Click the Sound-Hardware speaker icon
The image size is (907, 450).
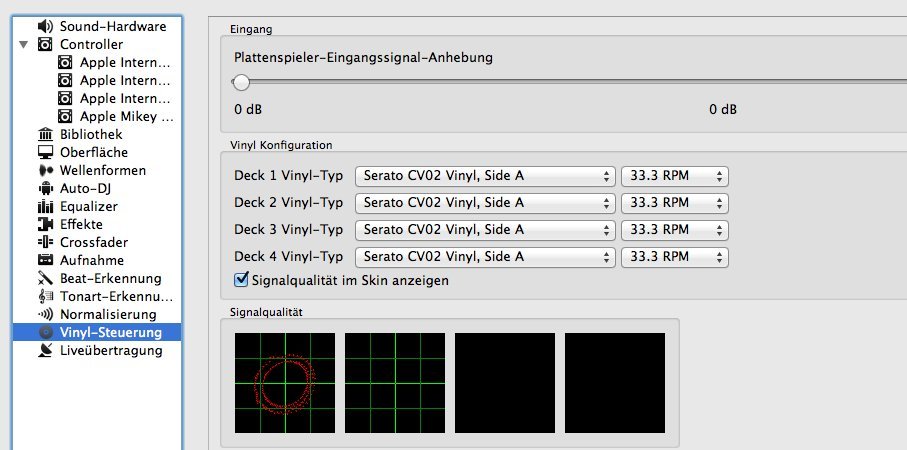tap(45, 26)
